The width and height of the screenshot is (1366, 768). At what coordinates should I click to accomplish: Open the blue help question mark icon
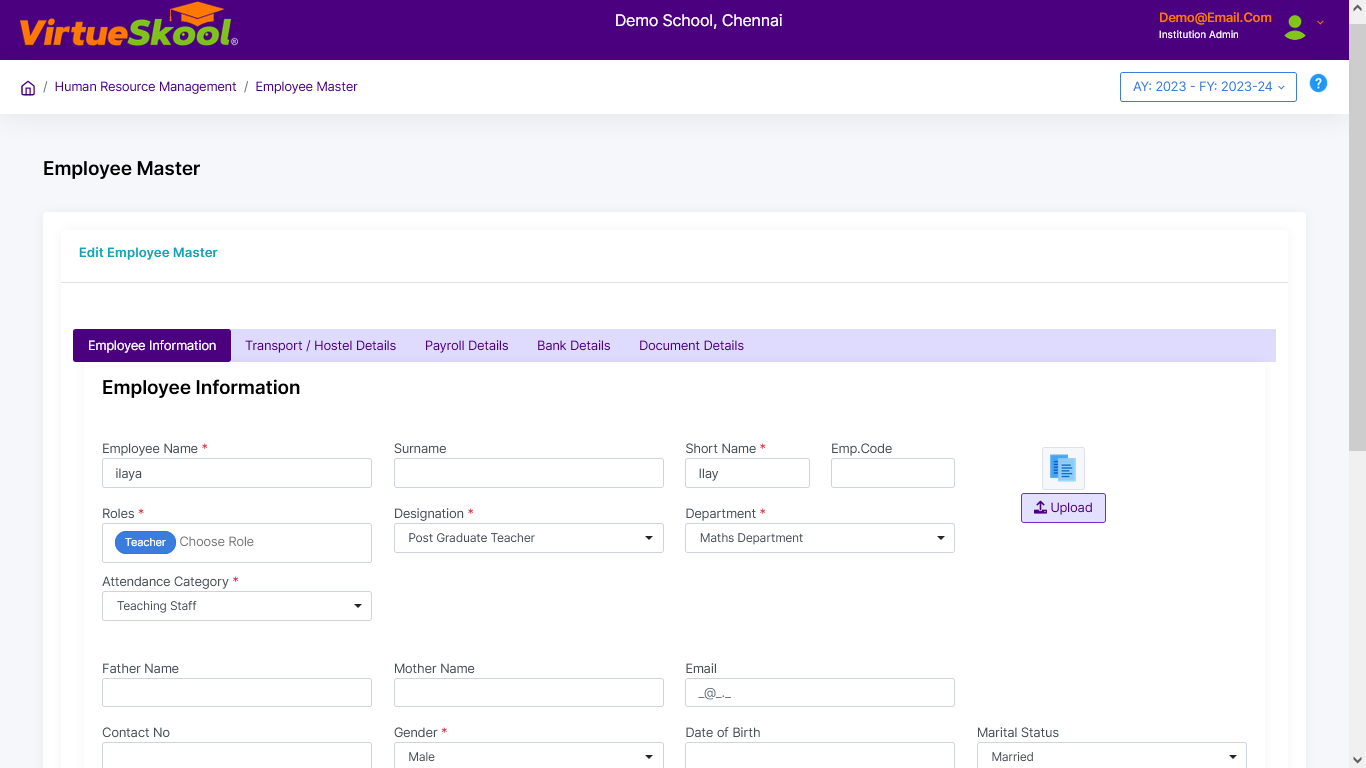[x=1318, y=84]
